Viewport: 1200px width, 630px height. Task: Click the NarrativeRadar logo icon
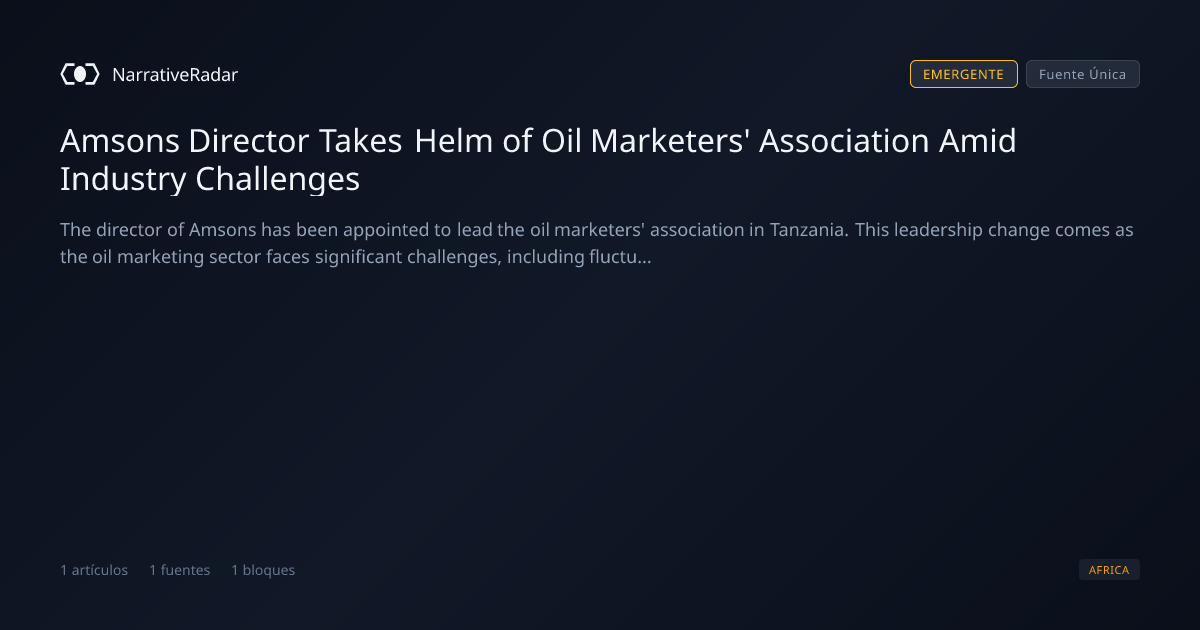pos(80,74)
